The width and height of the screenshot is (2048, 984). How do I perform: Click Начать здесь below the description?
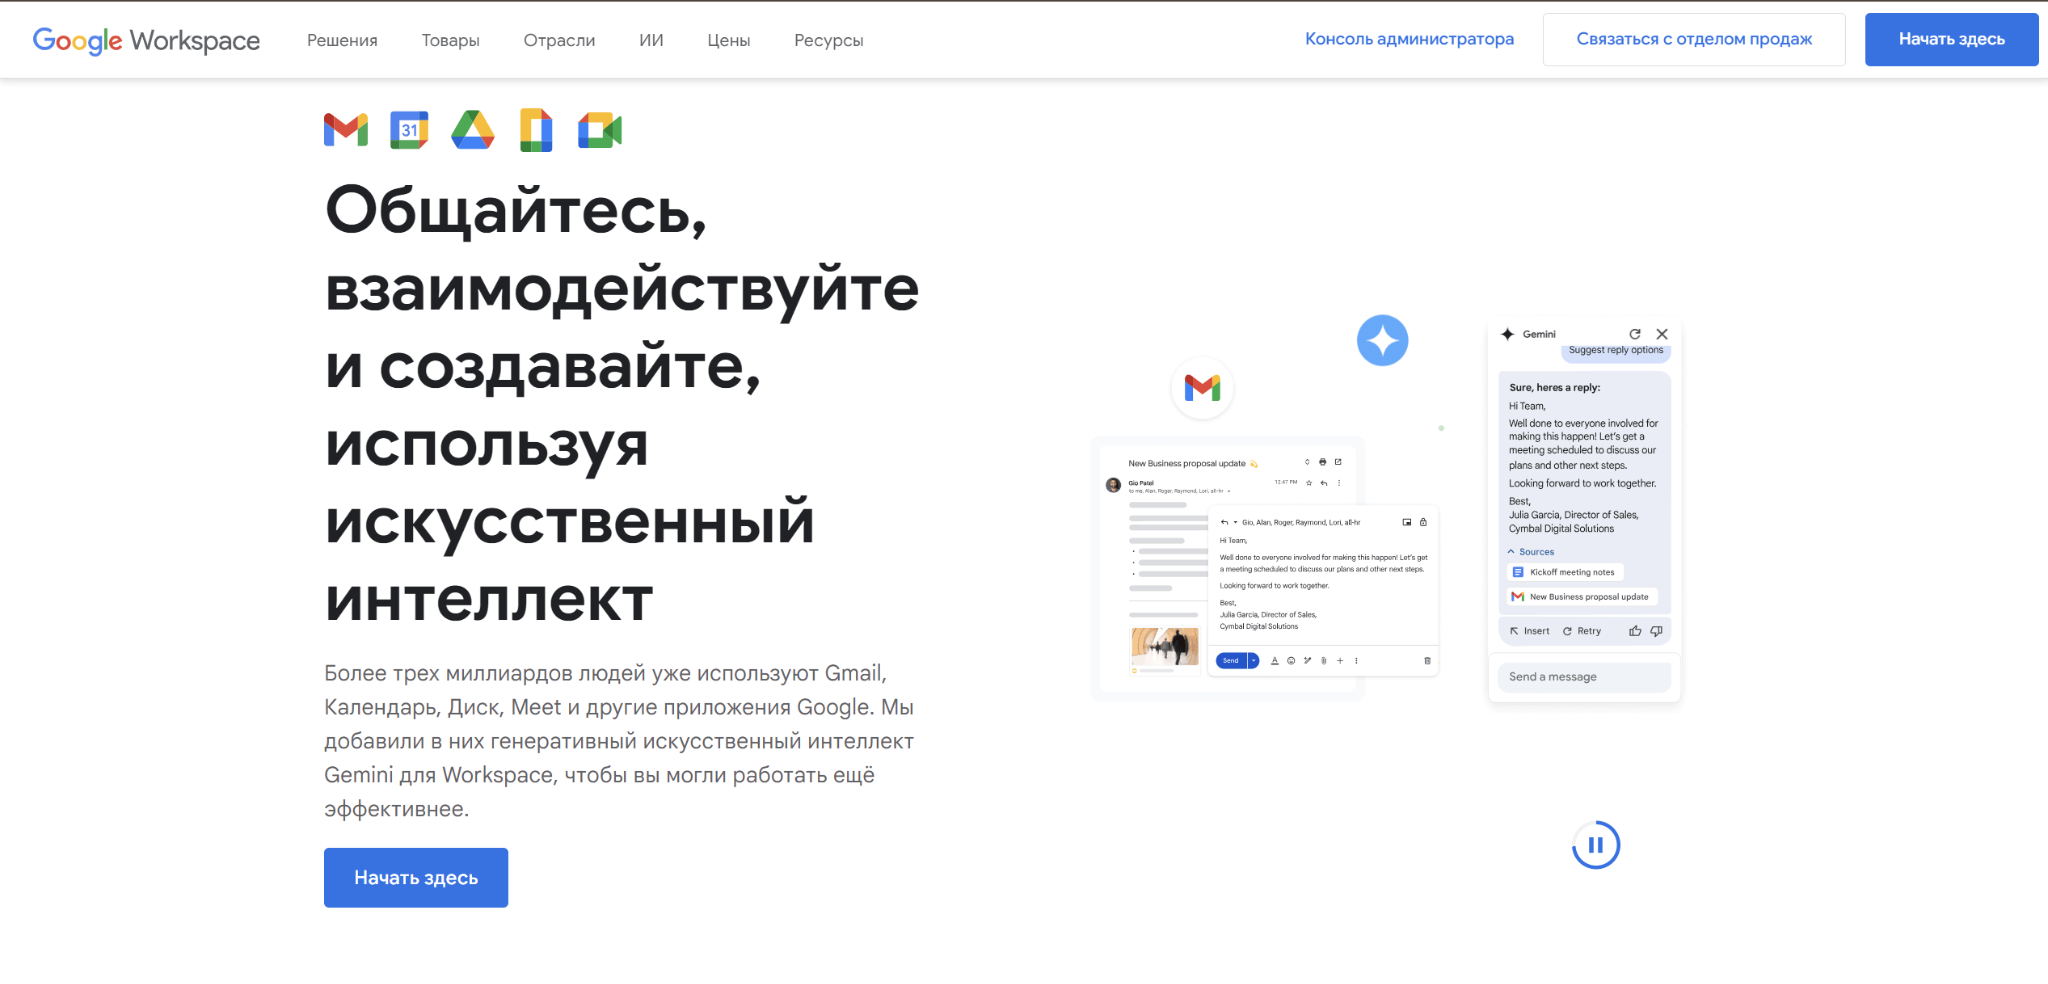click(416, 878)
